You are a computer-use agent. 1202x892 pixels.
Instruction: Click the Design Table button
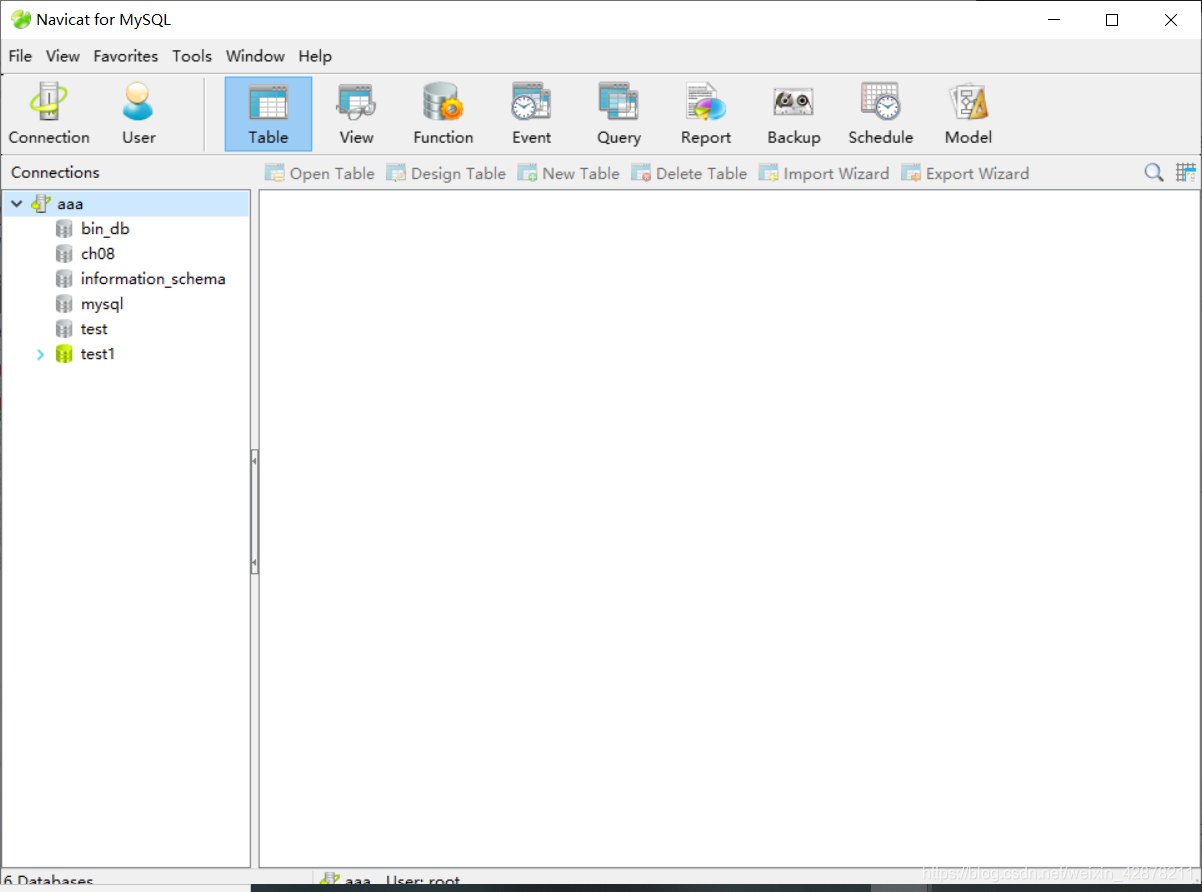(446, 173)
